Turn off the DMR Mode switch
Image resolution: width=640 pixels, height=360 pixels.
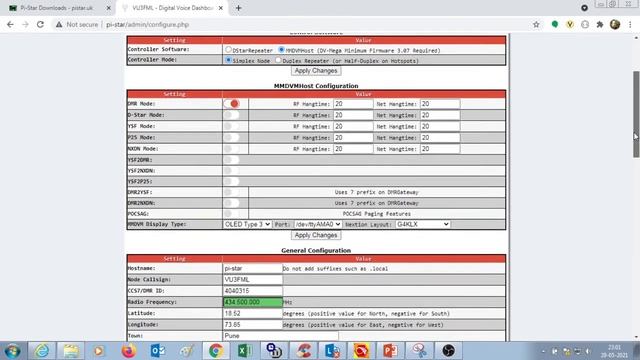(x=231, y=104)
